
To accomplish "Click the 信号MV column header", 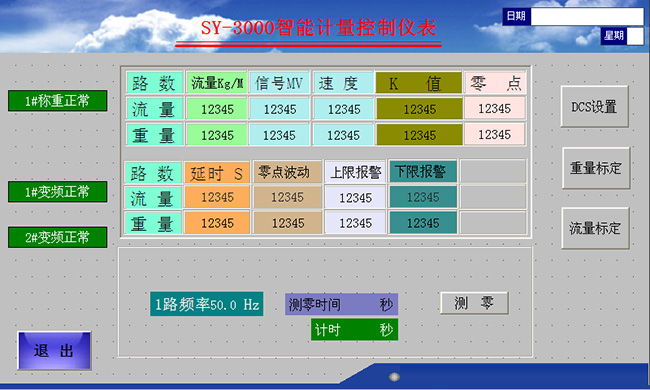I will pos(279,83).
